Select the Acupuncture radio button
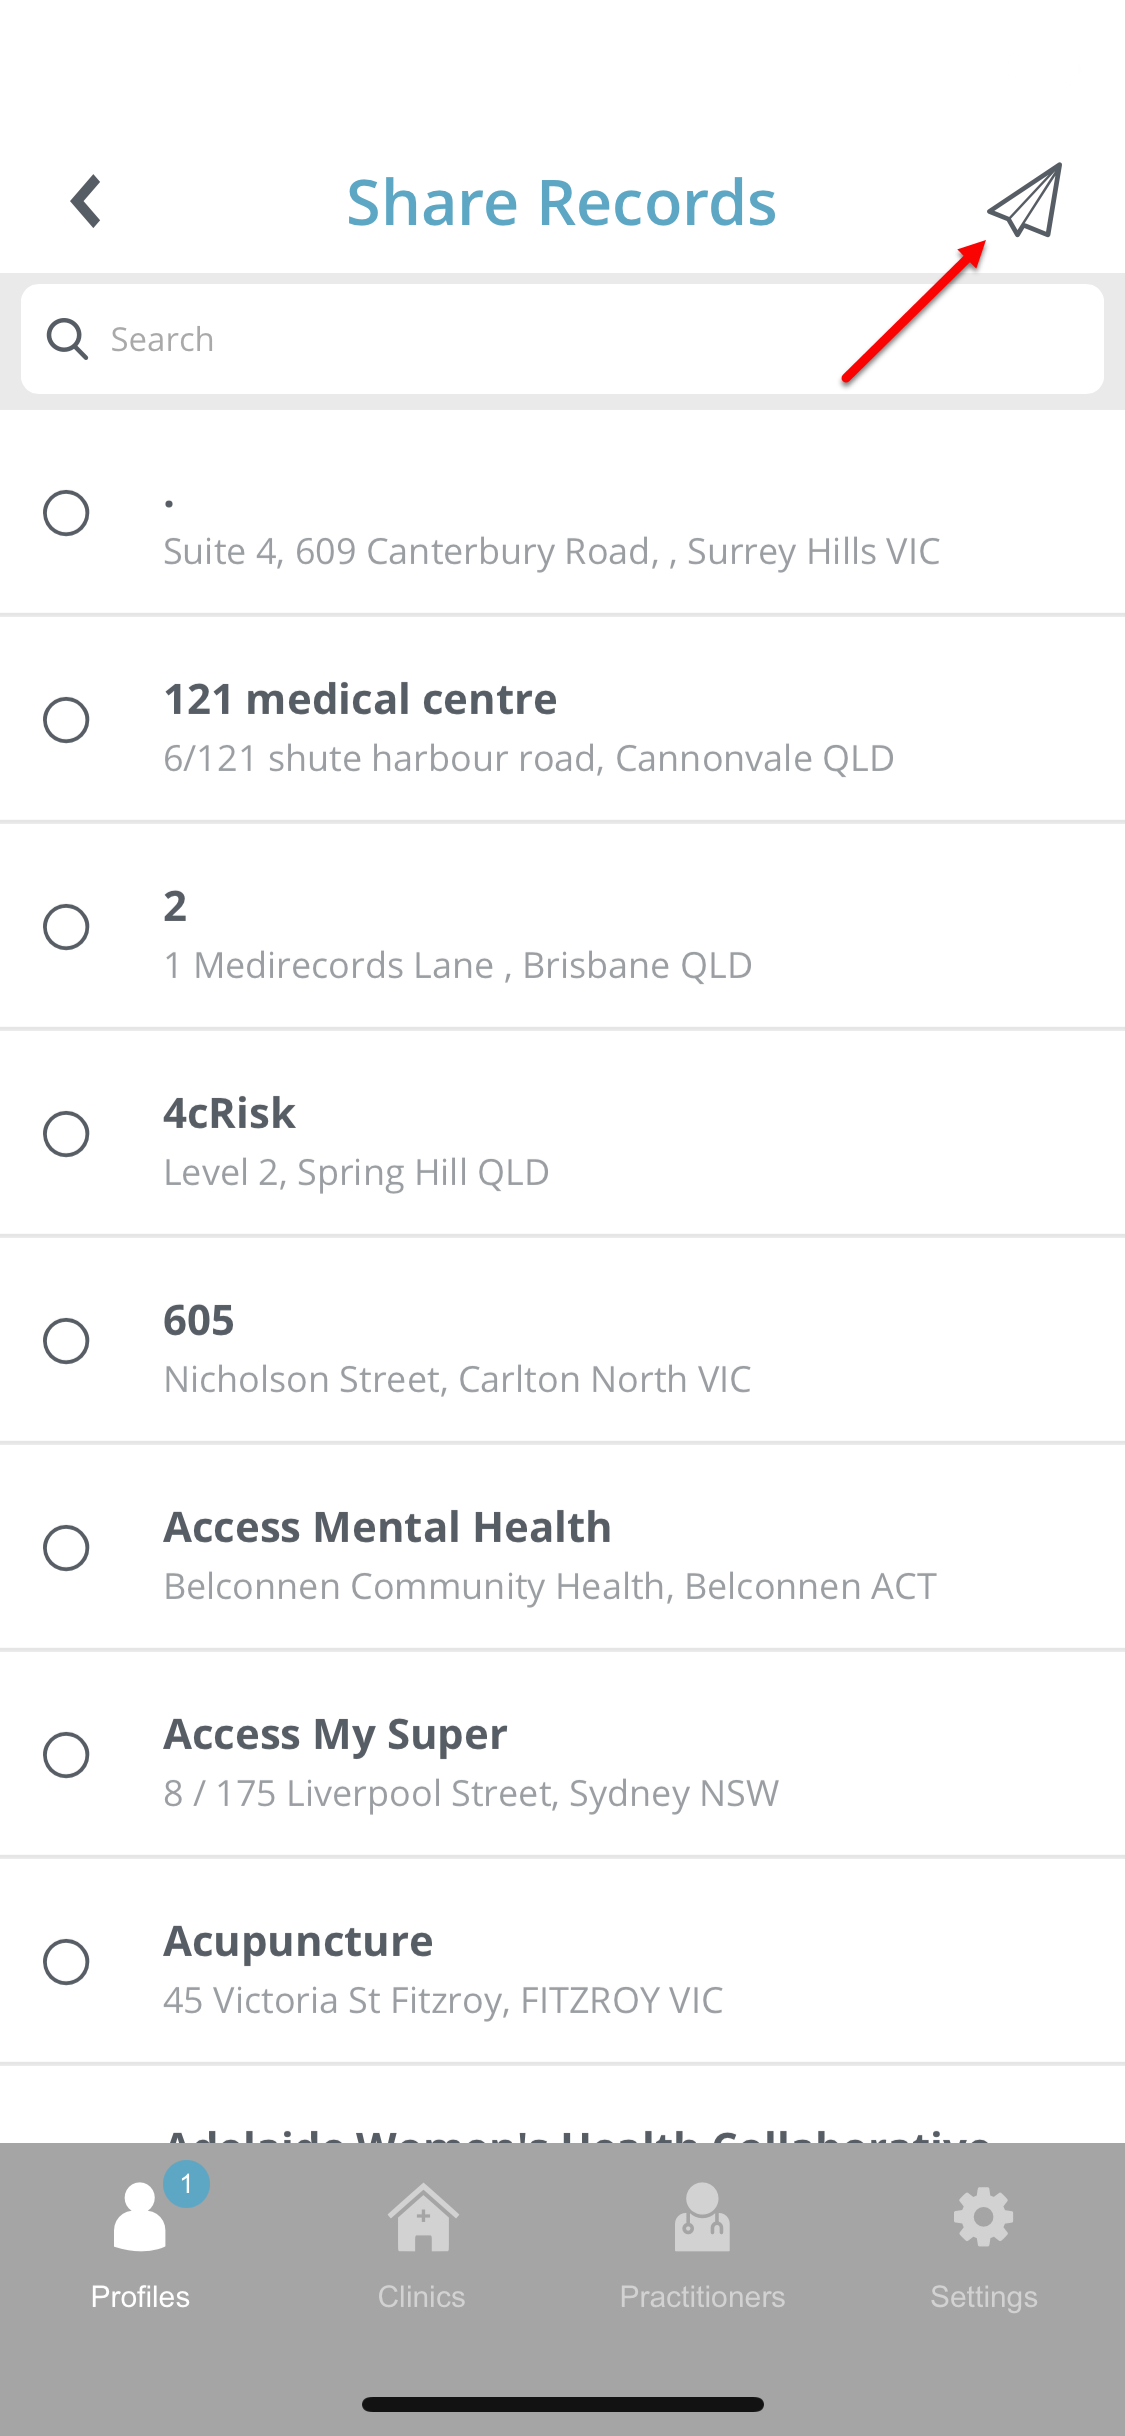The width and height of the screenshot is (1125, 2436). click(x=66, y=1962)
